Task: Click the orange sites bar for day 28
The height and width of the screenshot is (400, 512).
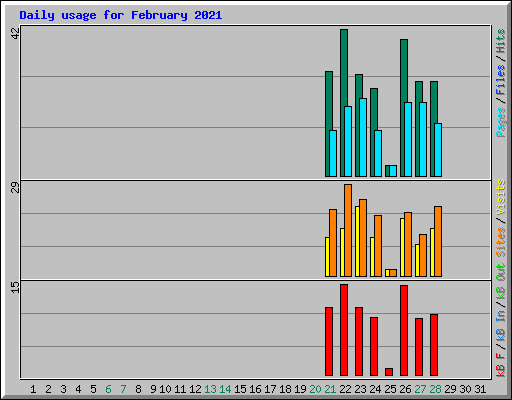Action: (x=438, y=241)
